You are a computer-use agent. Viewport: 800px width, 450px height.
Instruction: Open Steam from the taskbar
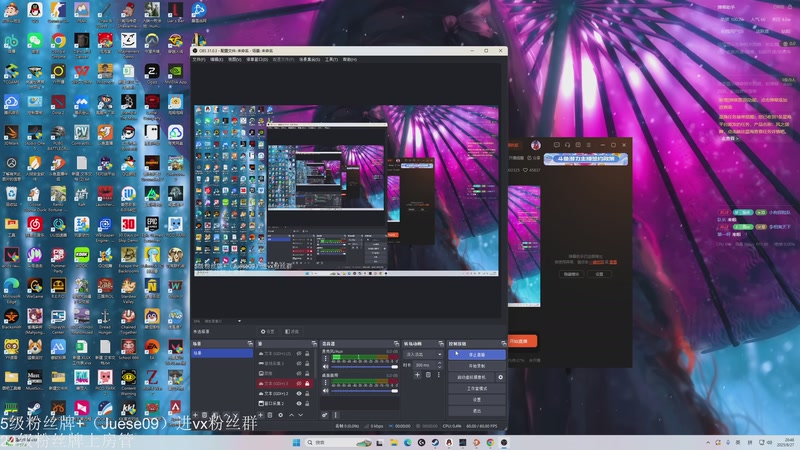(435, 442)
